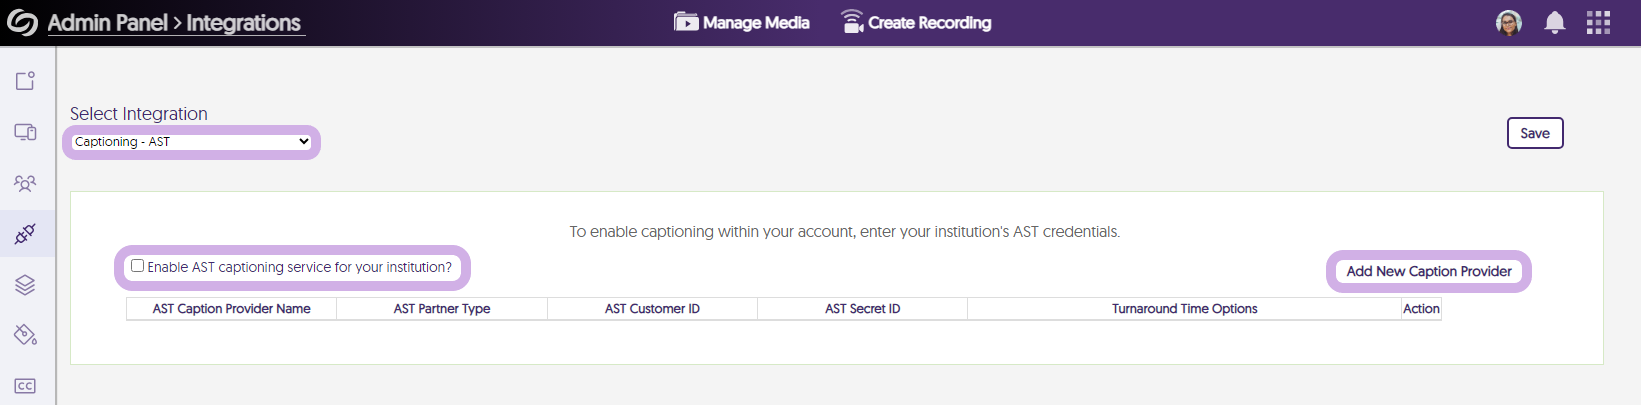Open Manage Media

(x=742, y=23)
